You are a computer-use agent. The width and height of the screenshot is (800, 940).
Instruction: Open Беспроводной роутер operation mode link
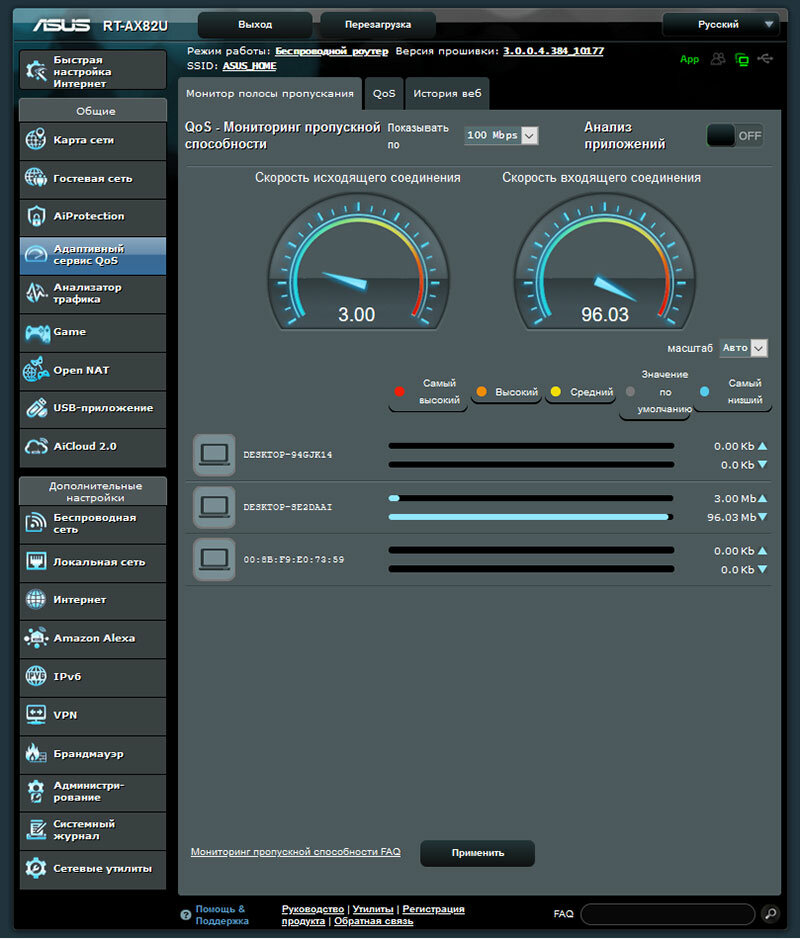(x=332, y=51)
